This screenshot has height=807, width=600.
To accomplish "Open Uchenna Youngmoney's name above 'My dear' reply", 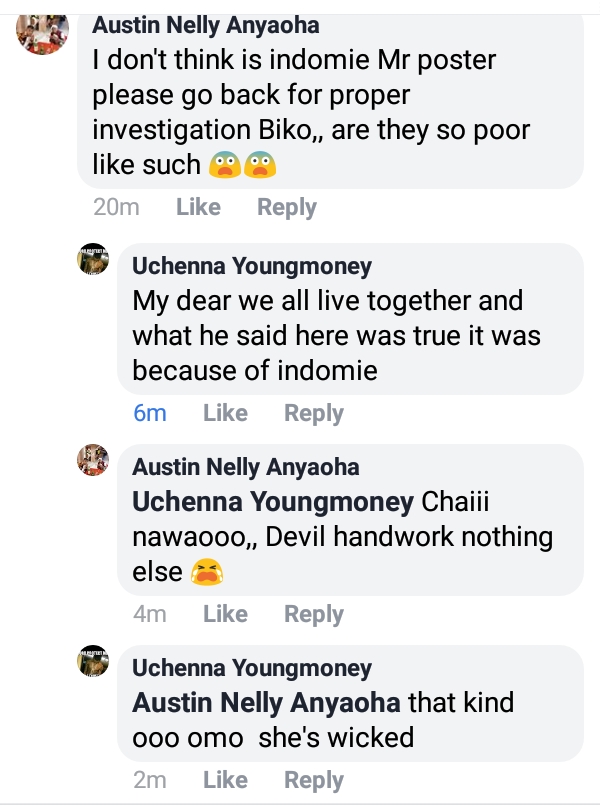I will click(x=252, y=266).
